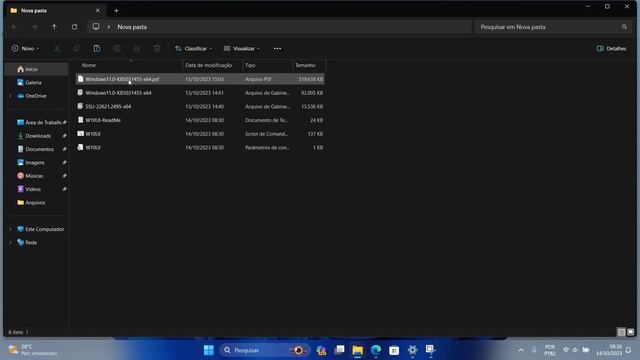Toggle the Detalhes pane
The width and height of the screenshot is (640, 360).
click(611, 49)
